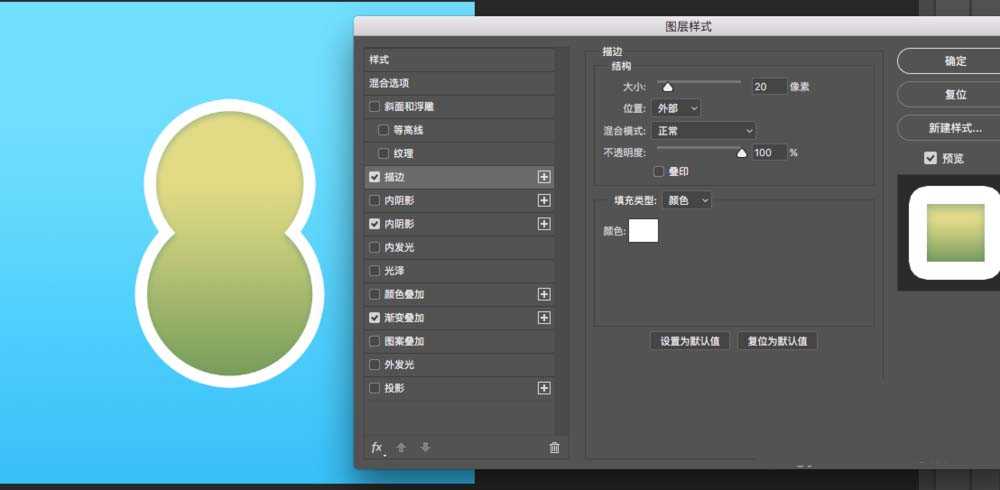1000x490 pixels.
Task: Click the plus icon next to 渐变叠加
Action: tap(544, 318)
